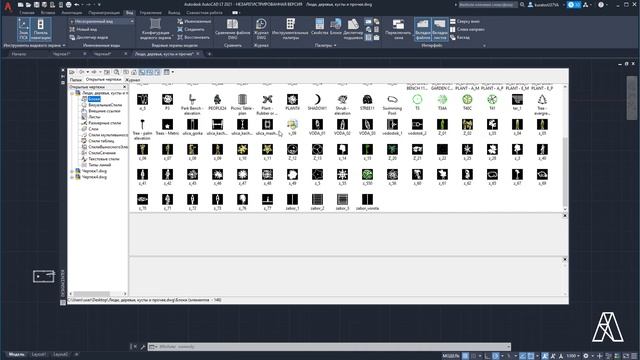This screenshot has height=360, width=640.
Task: Open the Аннотации ribbon tab
Action: coord(72,13)
